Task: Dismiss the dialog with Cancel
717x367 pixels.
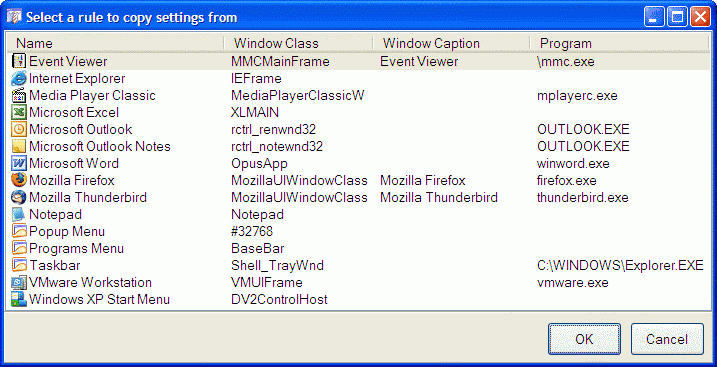Action: 667,339
